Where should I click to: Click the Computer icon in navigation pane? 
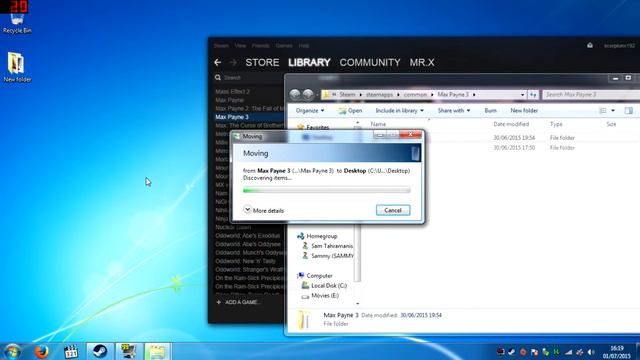click(x=301, y=276)
